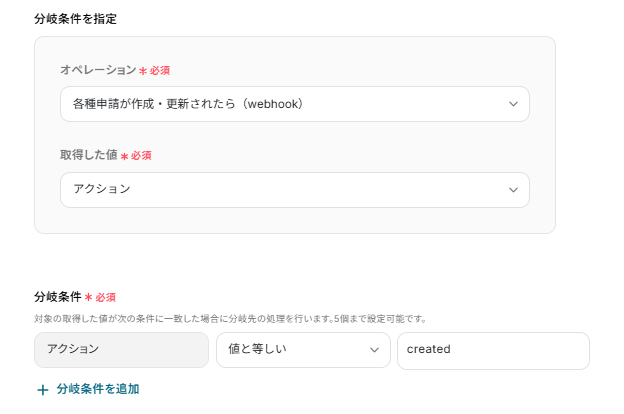Add a condition via 分岐条件を追加 link
This screenshot has height=414, width=624.
point(97,389)
